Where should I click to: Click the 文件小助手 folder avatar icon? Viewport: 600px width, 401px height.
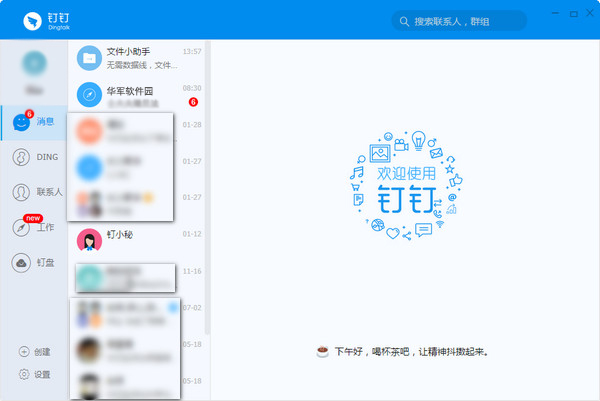click(90, 58)
